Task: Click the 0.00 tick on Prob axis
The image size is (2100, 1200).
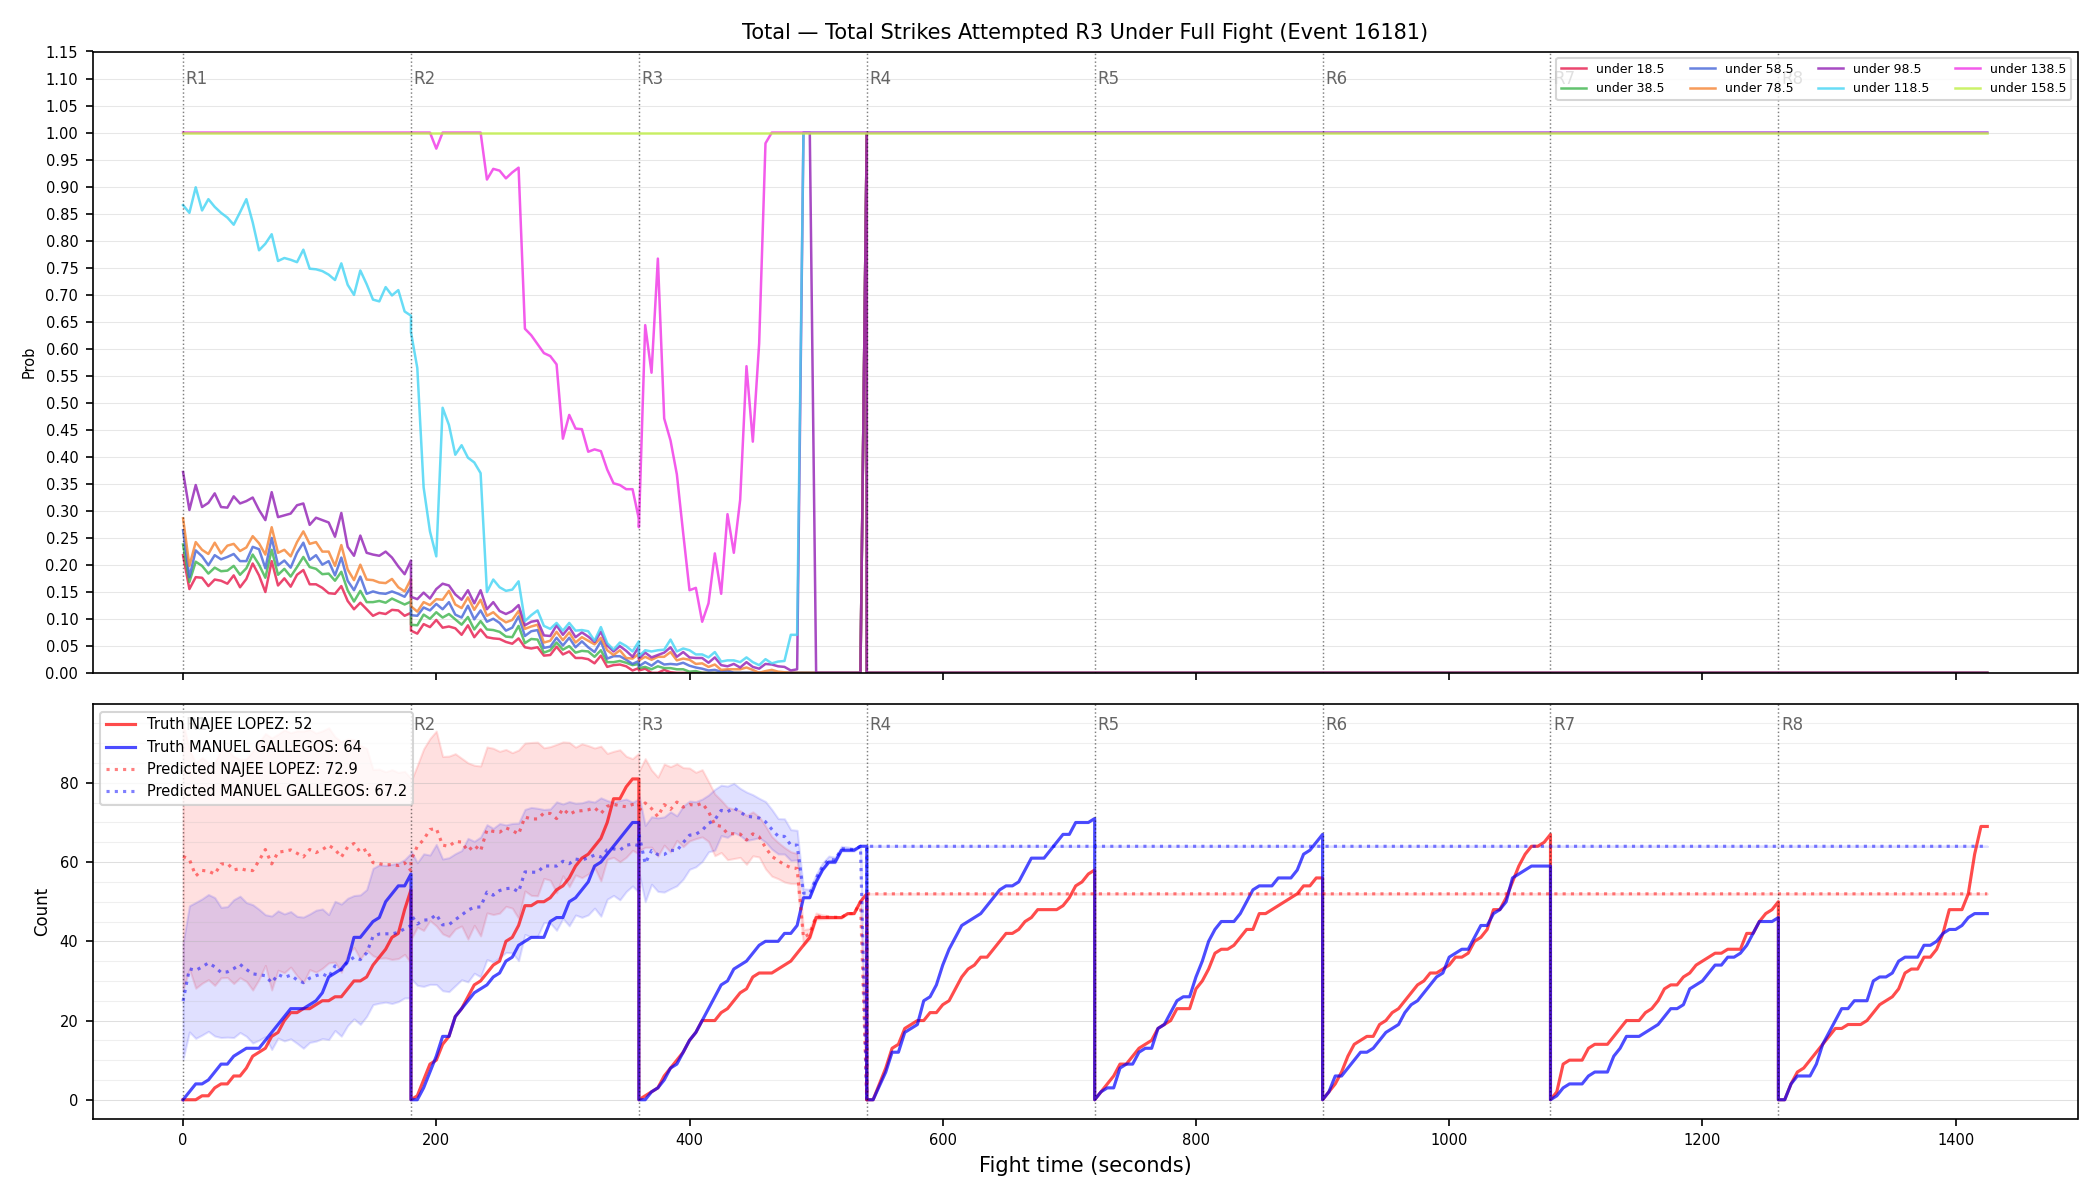Action: tap(62, 673)
